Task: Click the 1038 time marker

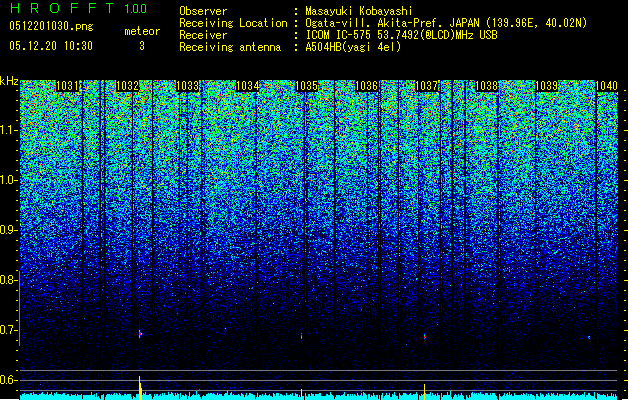Action: coord(487,86)
